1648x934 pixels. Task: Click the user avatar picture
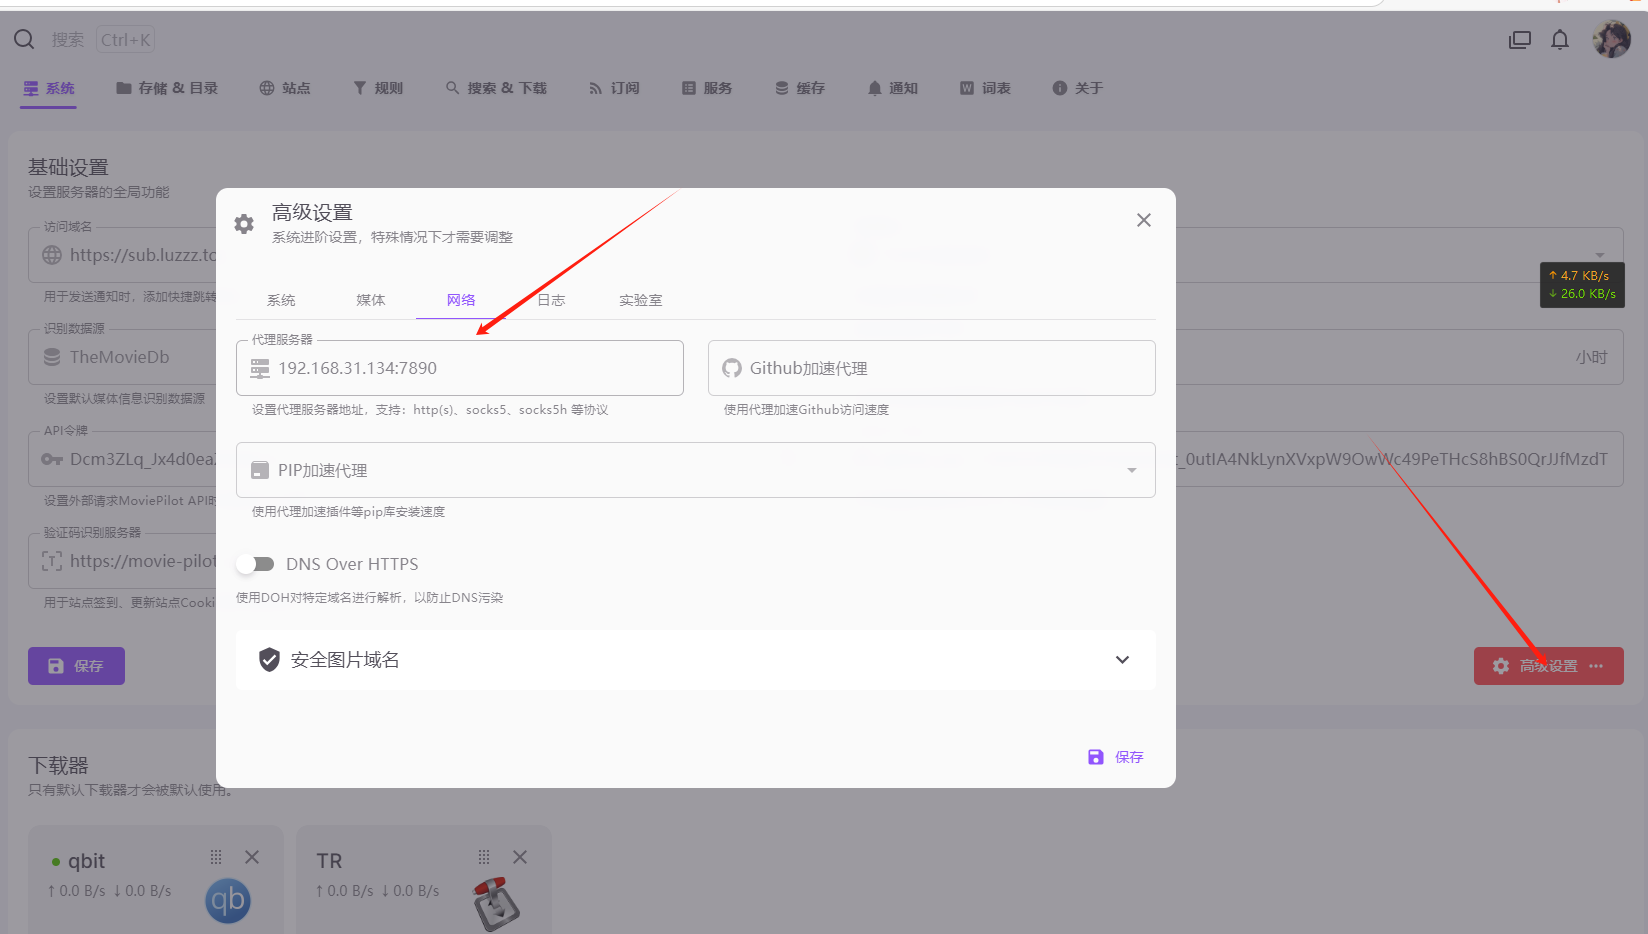click(1611, 40)
